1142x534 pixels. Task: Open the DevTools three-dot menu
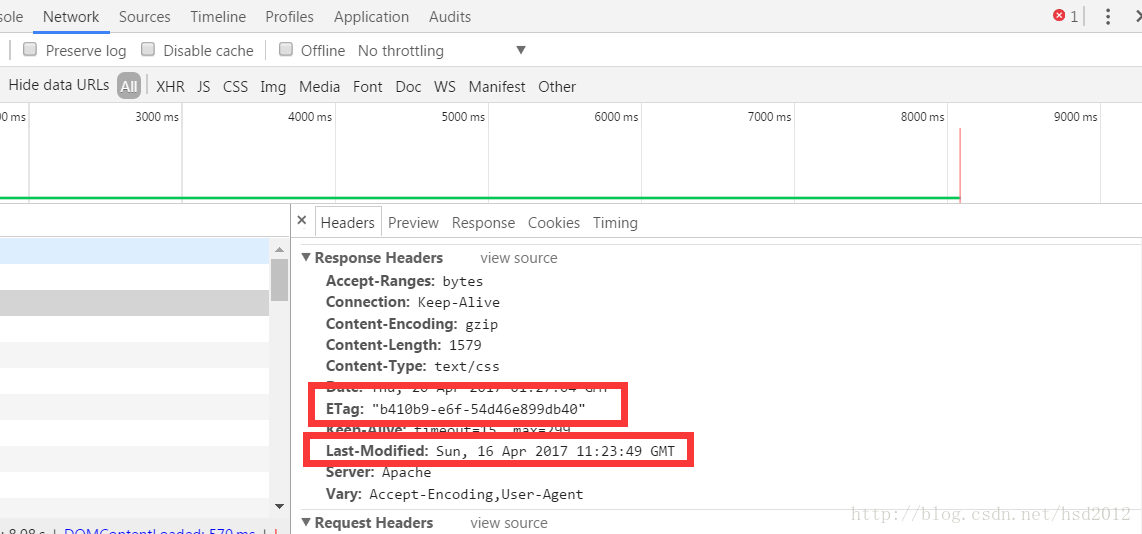(1108, 17)
